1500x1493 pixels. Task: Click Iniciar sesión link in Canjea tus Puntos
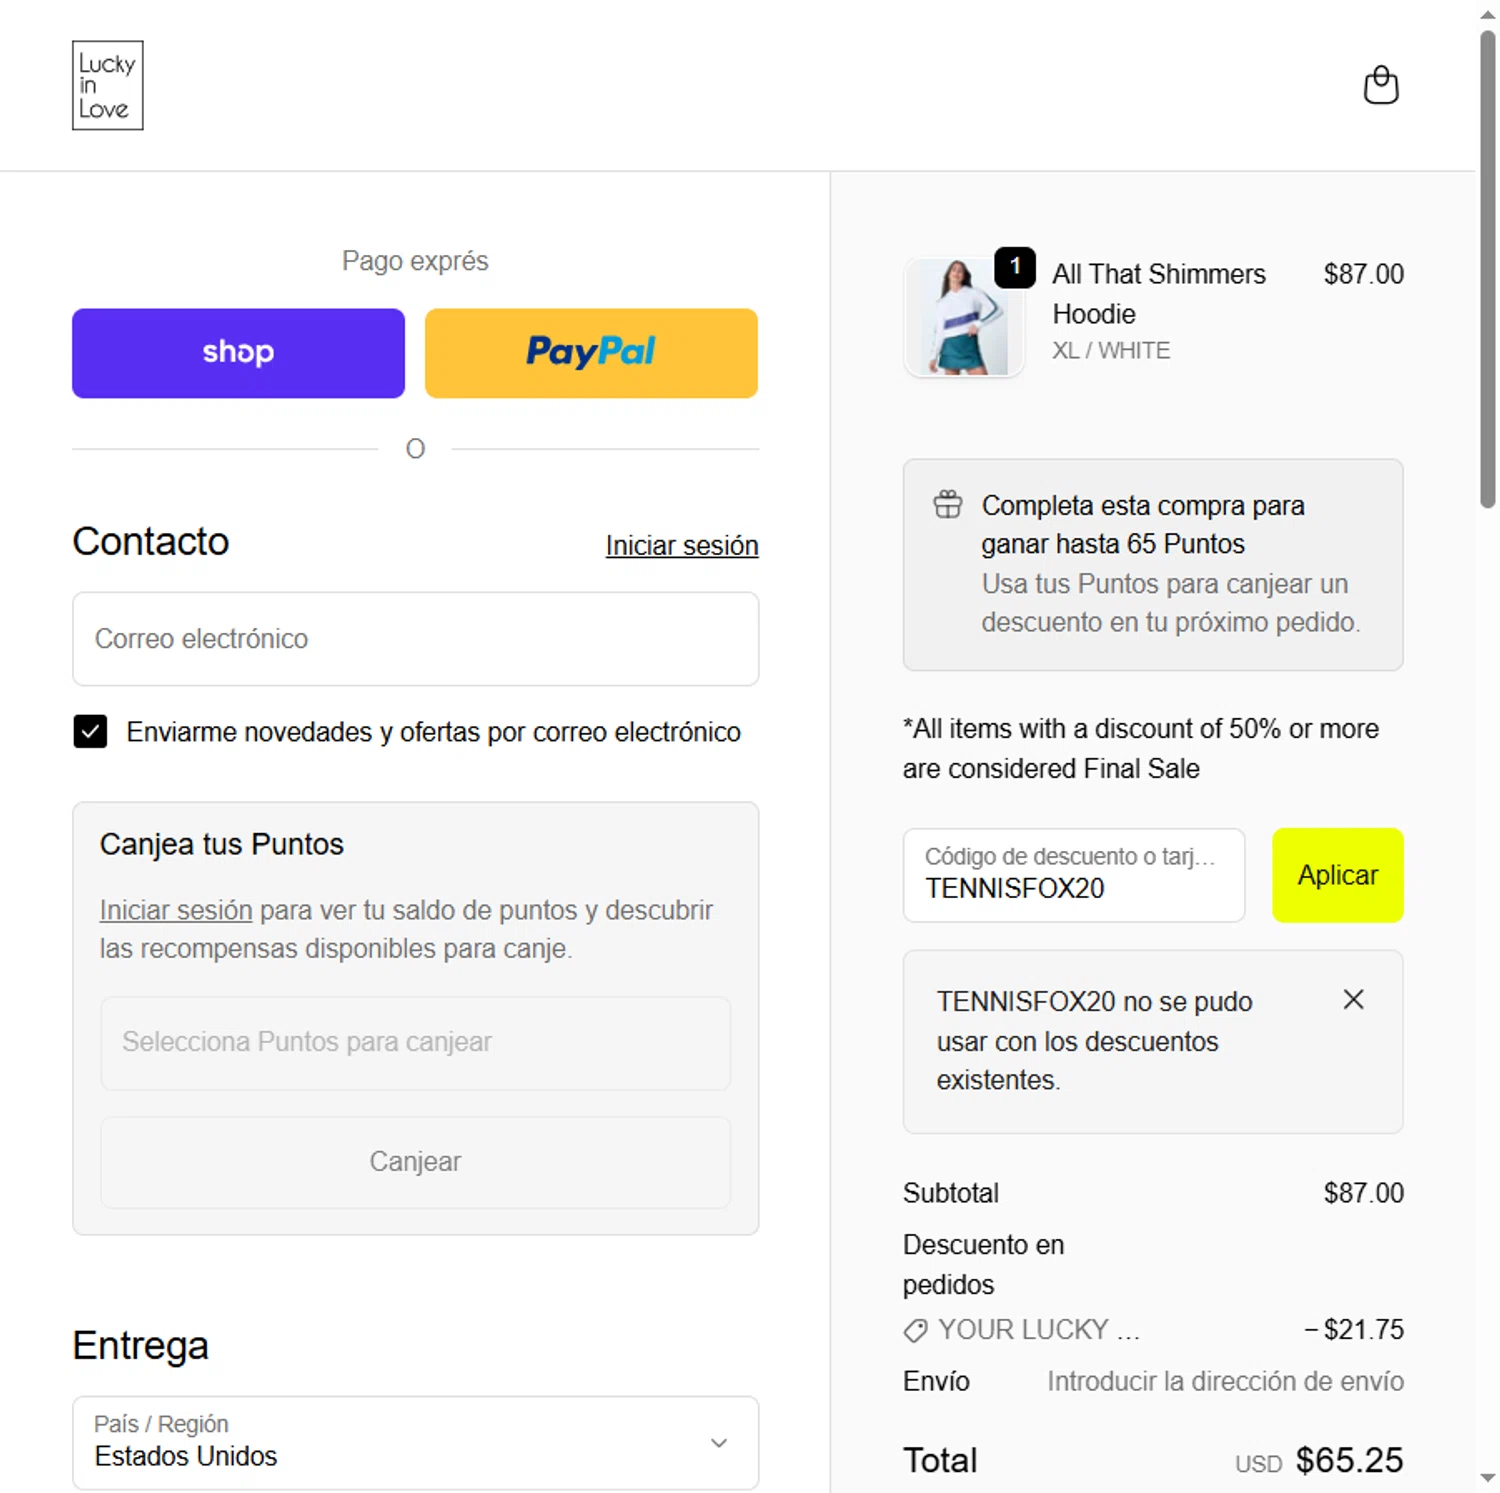(x=176, y=910)
